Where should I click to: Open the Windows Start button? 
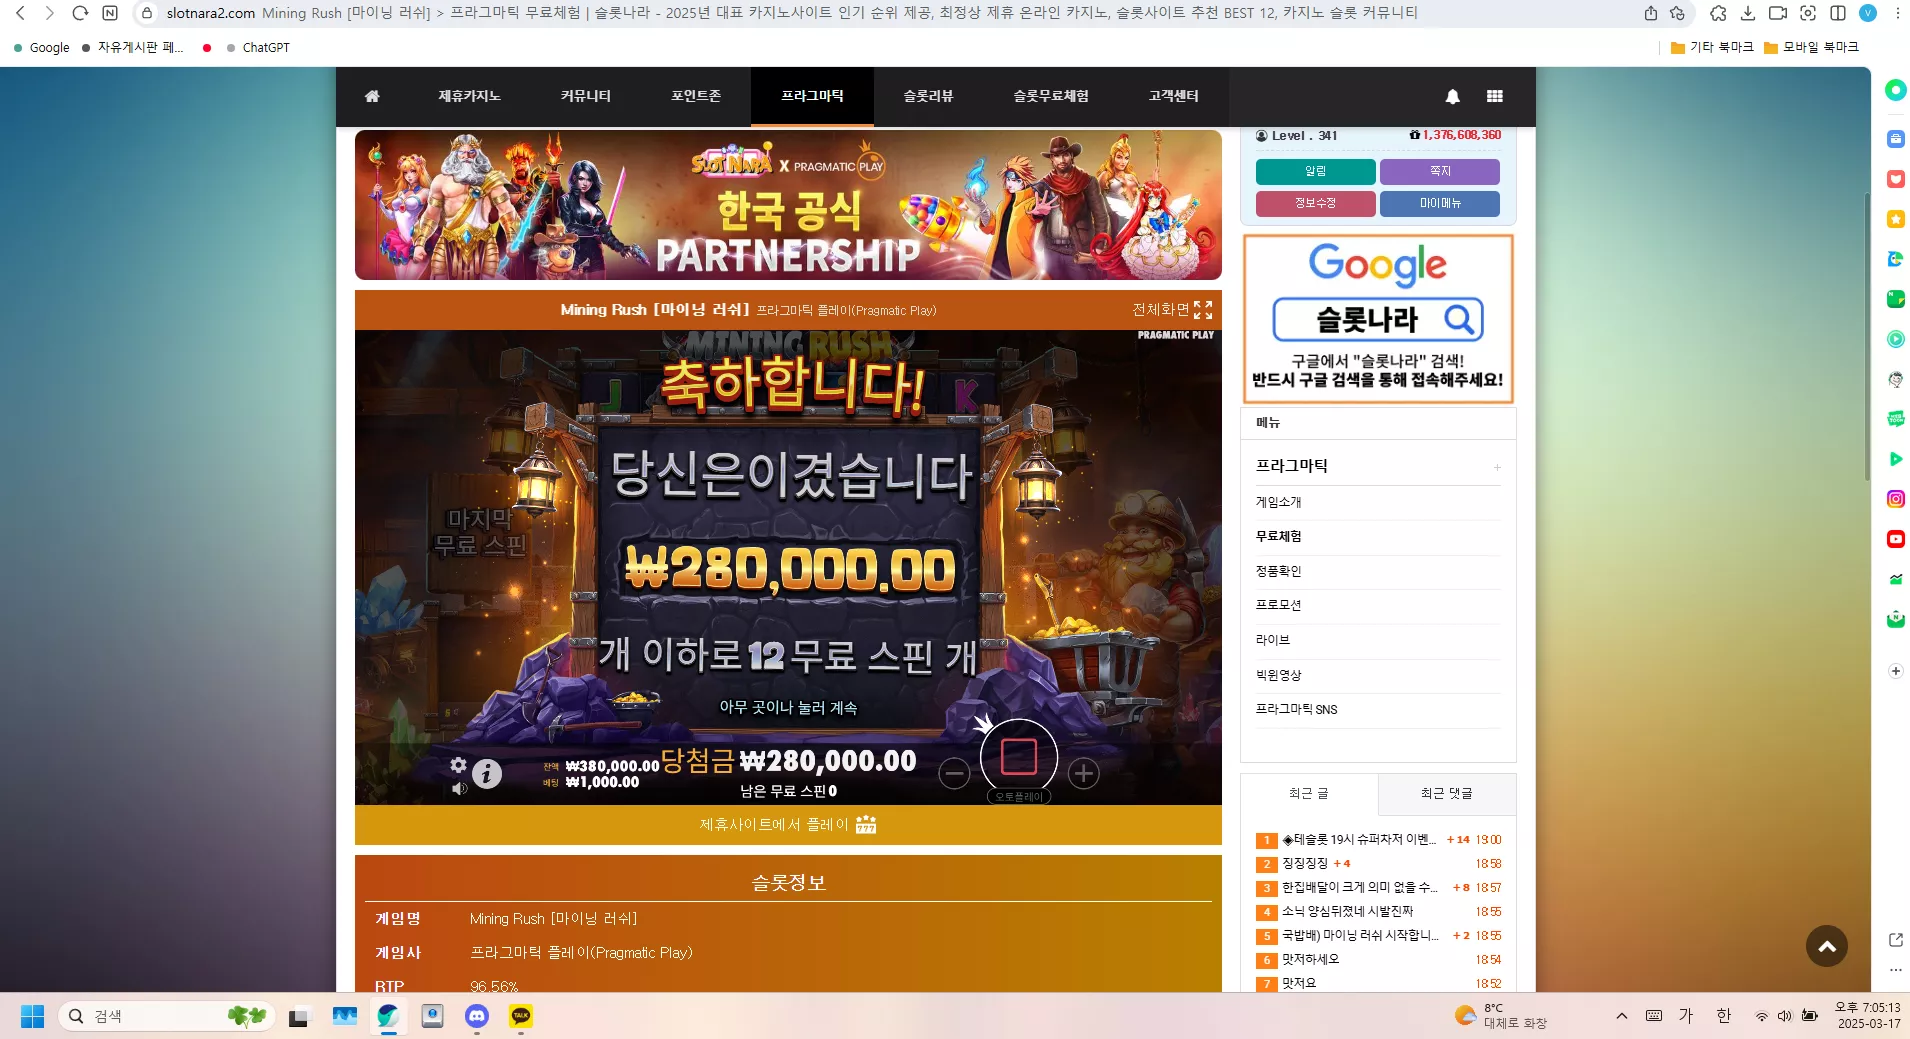(x=32, y=1016)
